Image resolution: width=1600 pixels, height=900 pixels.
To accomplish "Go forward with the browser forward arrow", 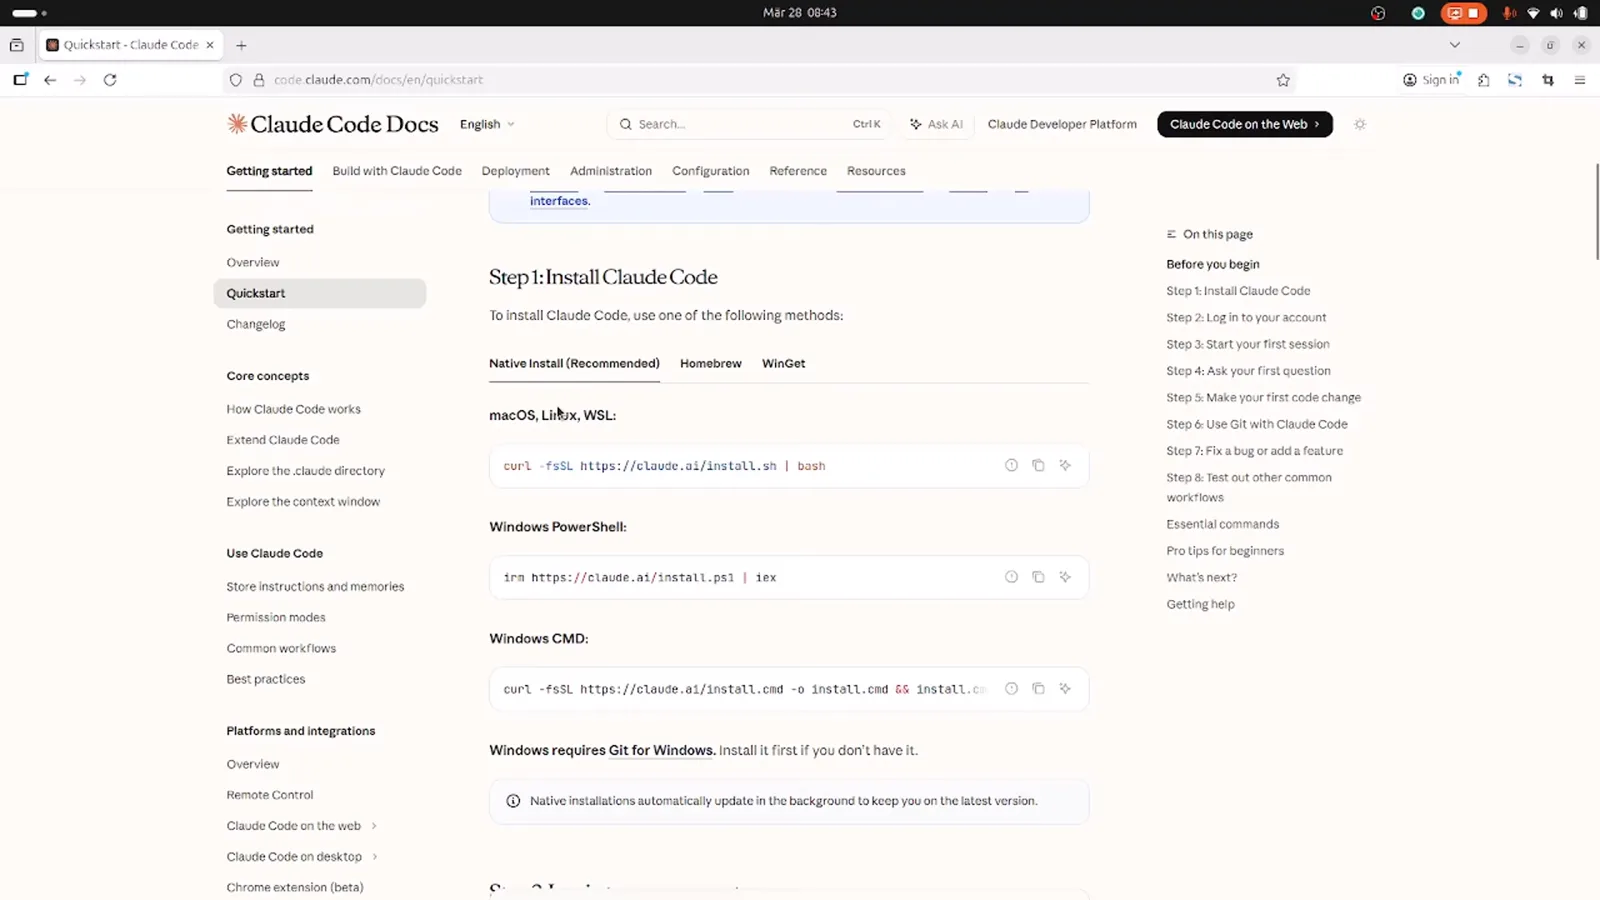I will click(80, 80).
